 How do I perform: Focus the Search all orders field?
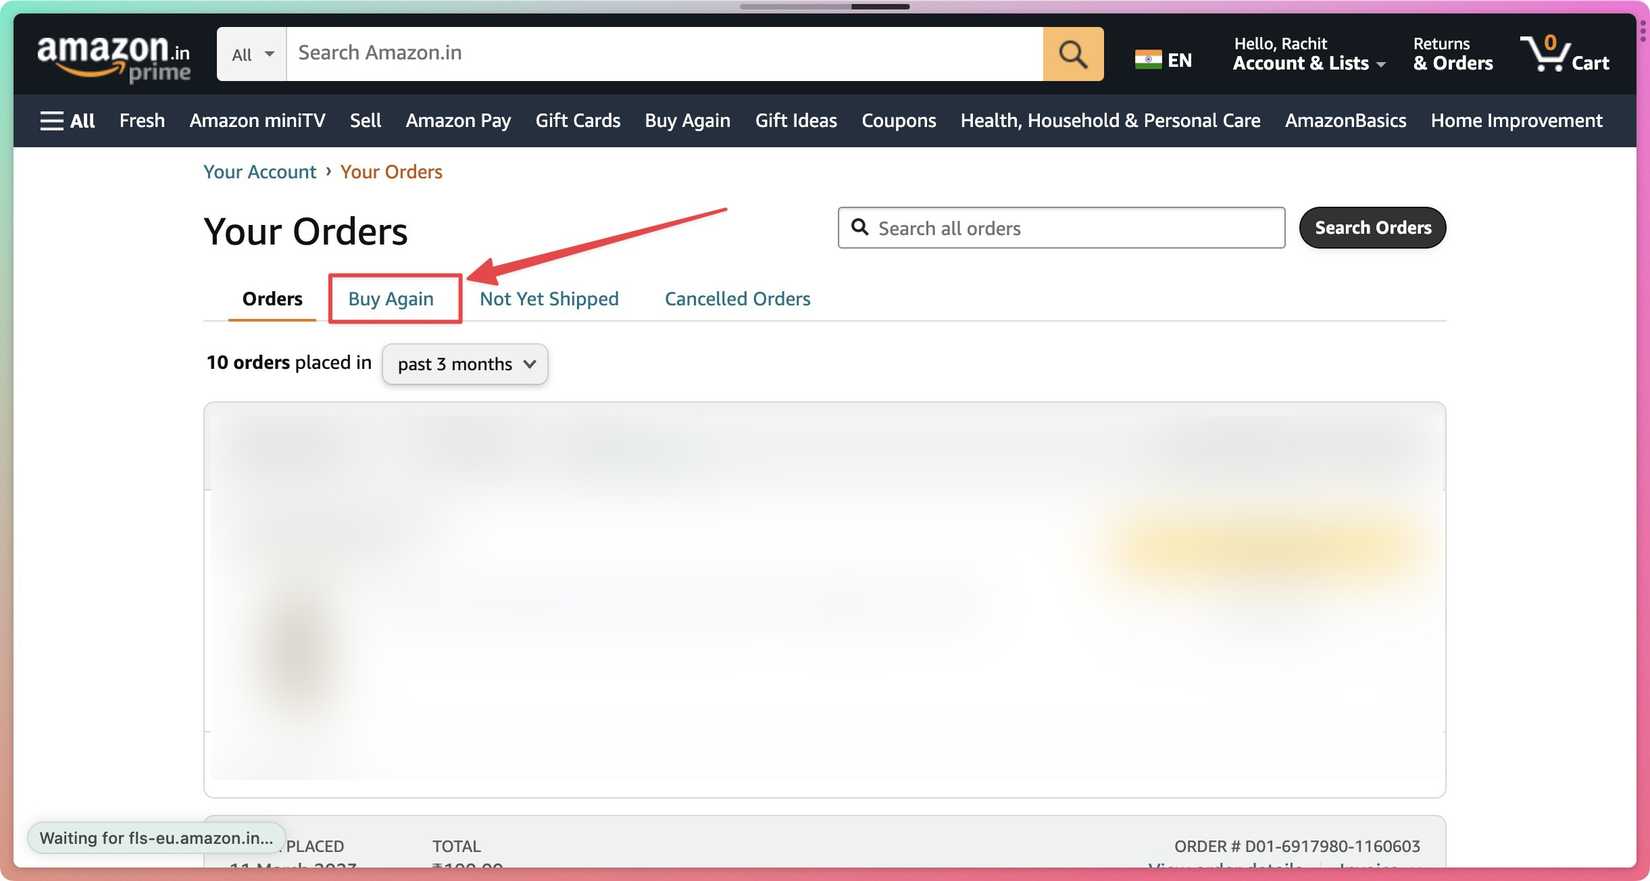pos(1060,228)
